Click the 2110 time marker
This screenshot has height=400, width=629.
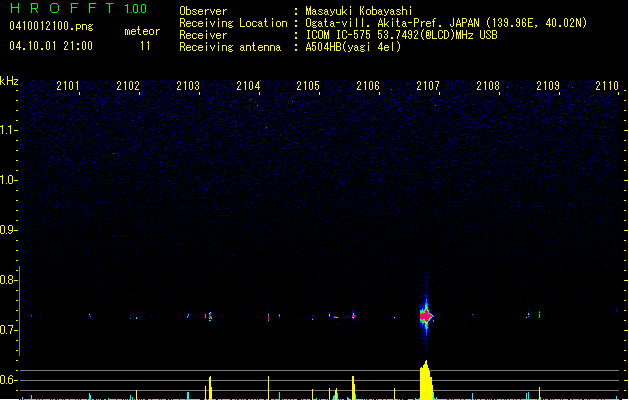click(x=607, y=86)
